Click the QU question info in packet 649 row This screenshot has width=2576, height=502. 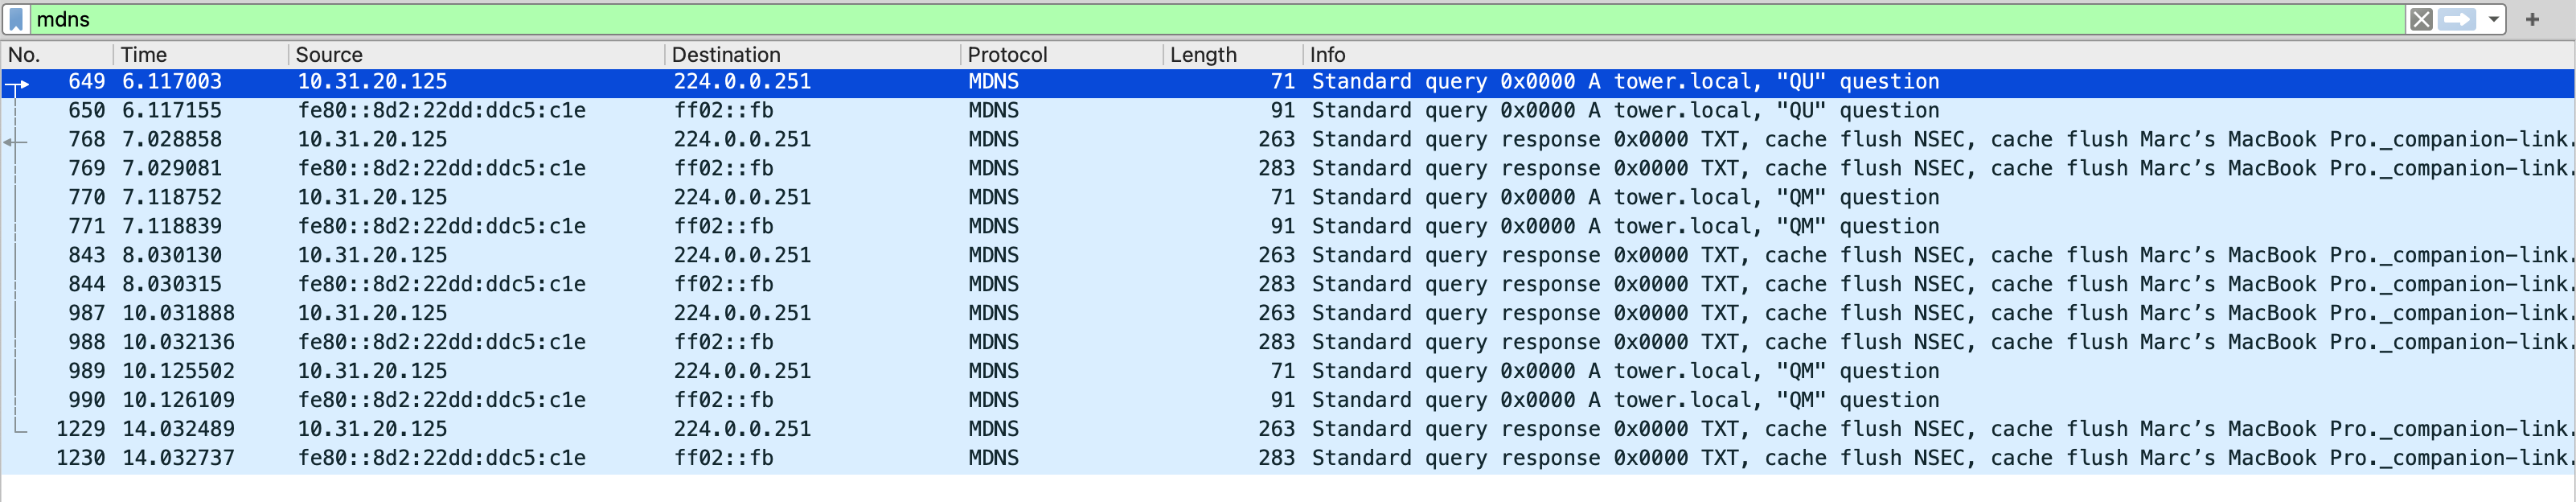click(1625, 82)
